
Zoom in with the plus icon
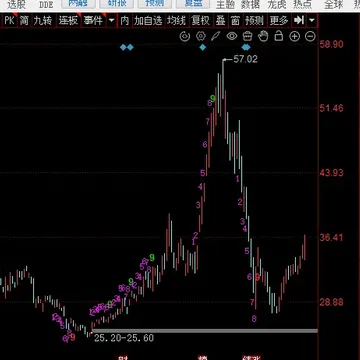click(294, 36)
